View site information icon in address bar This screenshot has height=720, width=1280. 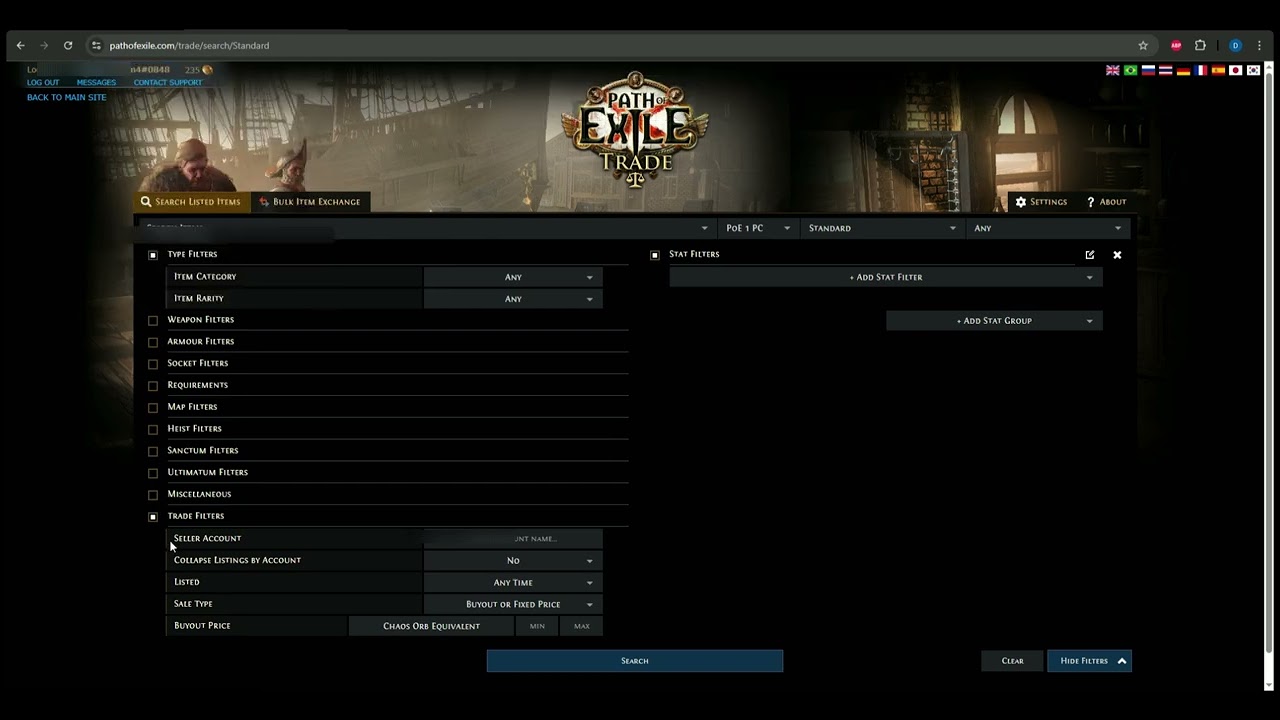point(96,45)
